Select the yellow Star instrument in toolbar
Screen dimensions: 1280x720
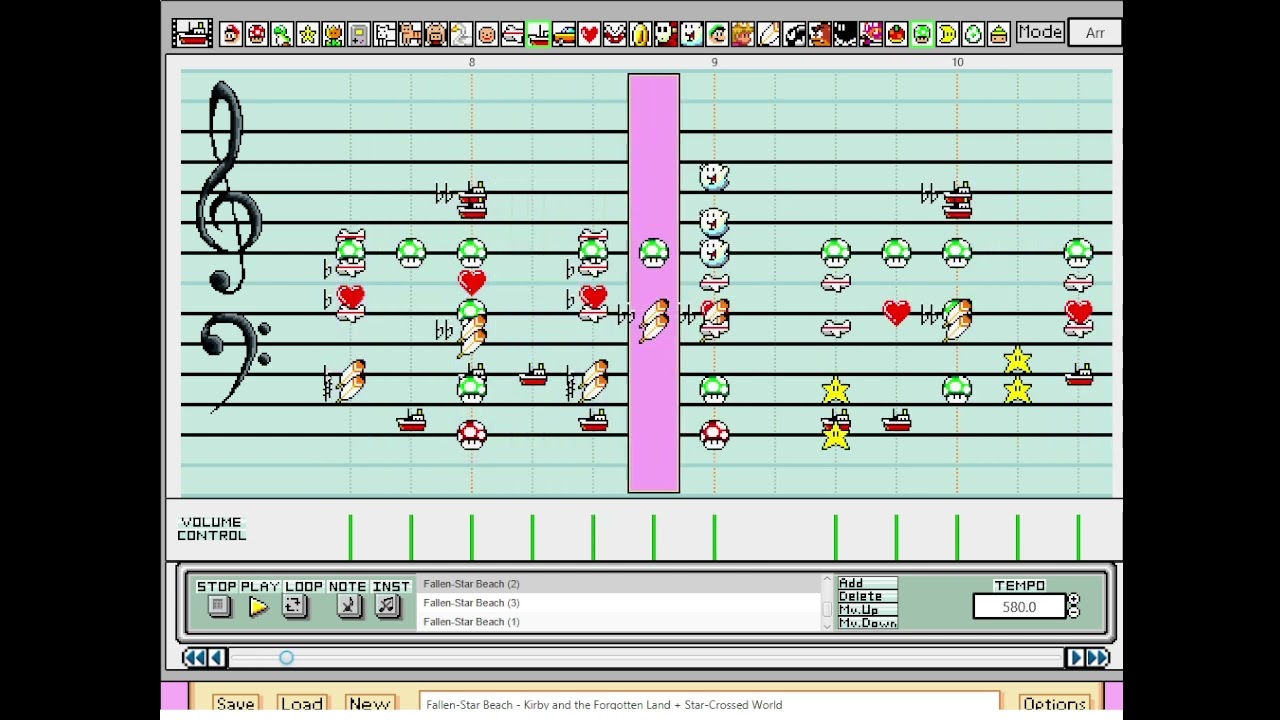click(x=308, y=34)
